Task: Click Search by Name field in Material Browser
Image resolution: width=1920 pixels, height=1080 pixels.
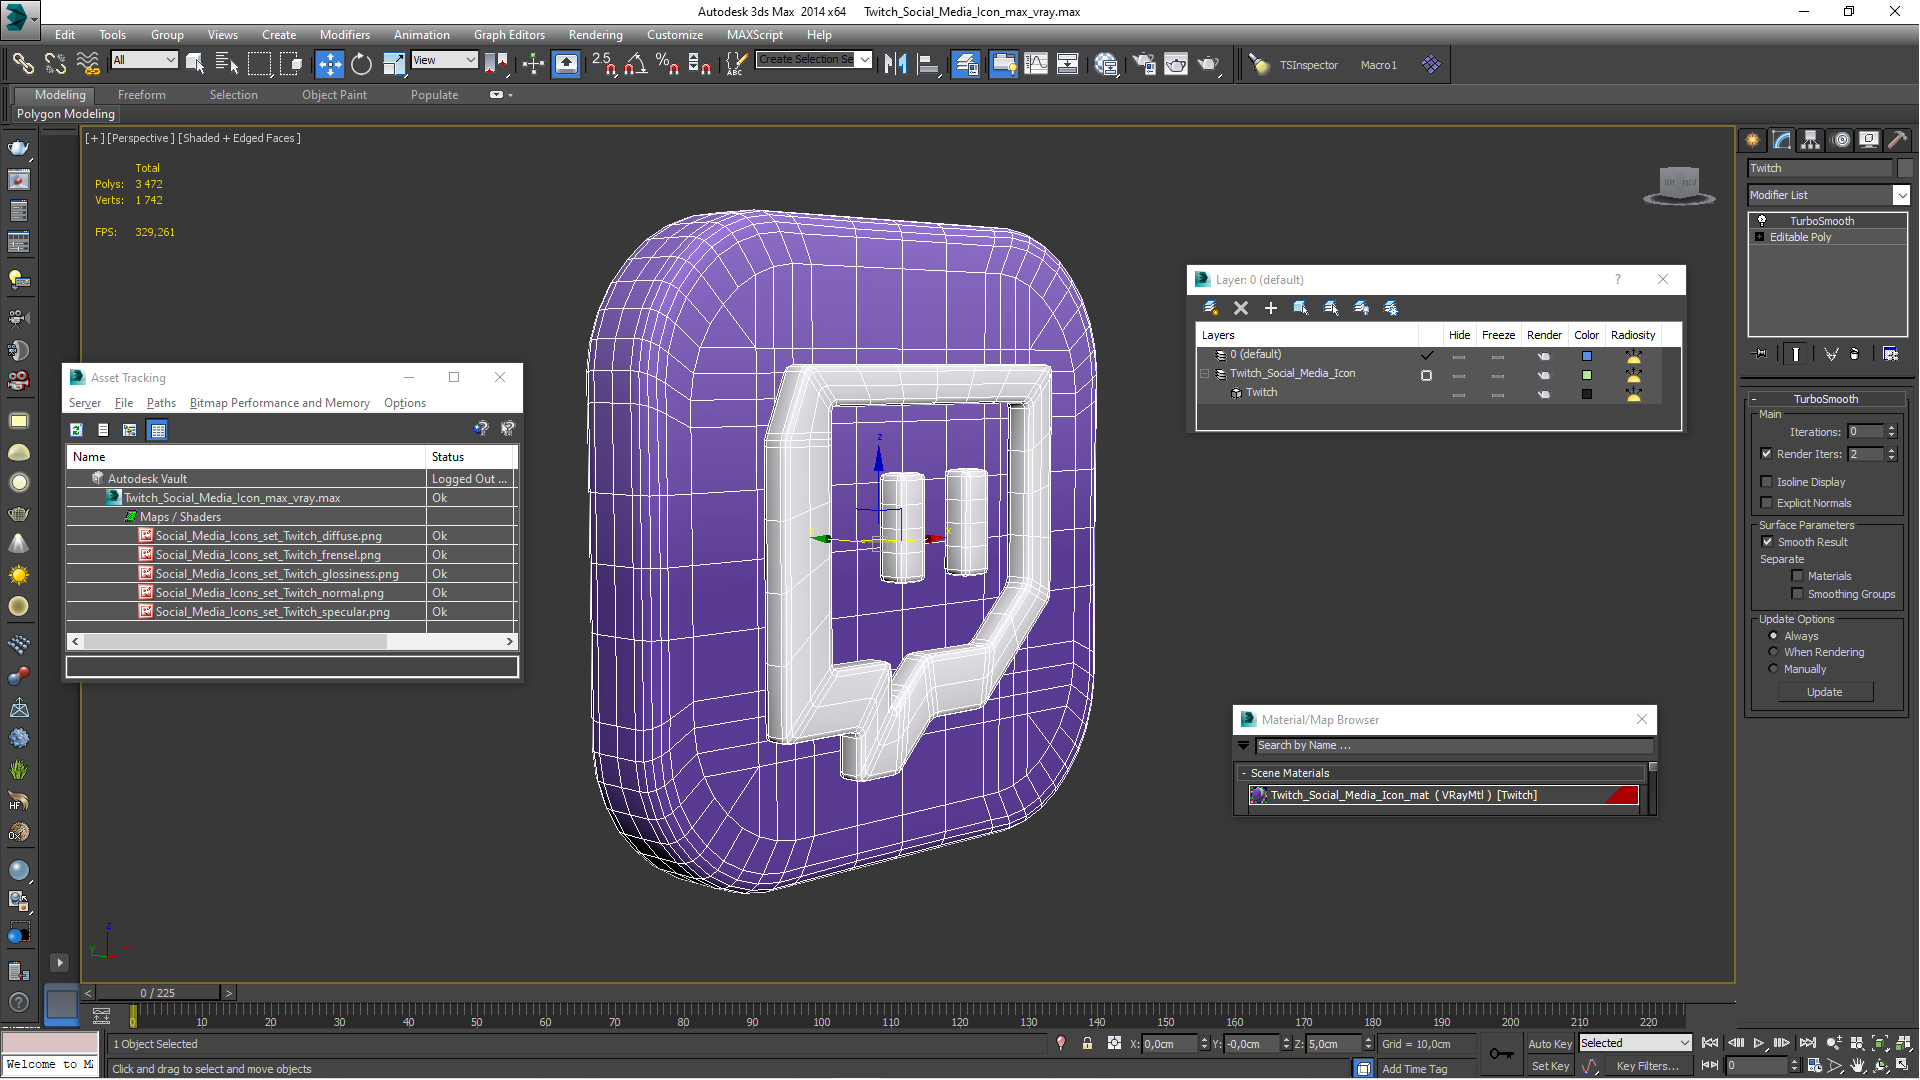Action: (x=1453, y=746)
